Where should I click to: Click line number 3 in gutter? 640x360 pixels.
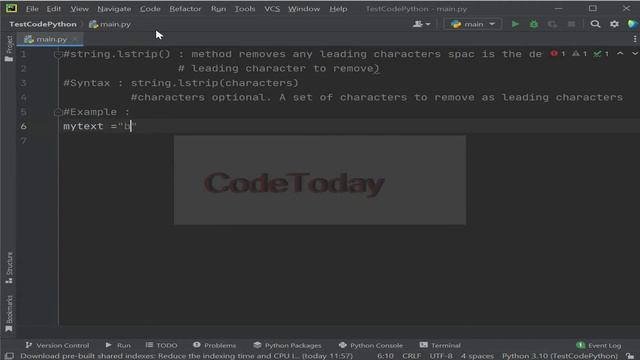24,83
